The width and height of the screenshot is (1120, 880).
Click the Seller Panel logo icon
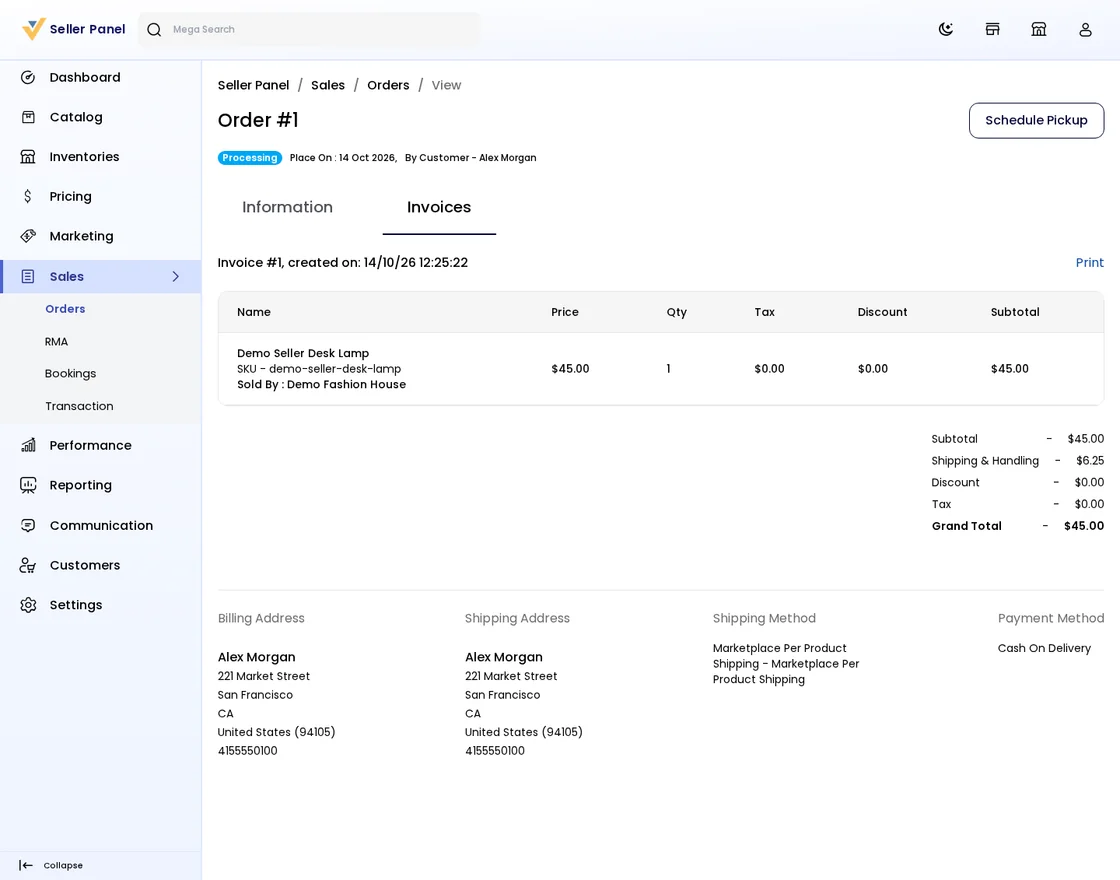pos(34,29)
